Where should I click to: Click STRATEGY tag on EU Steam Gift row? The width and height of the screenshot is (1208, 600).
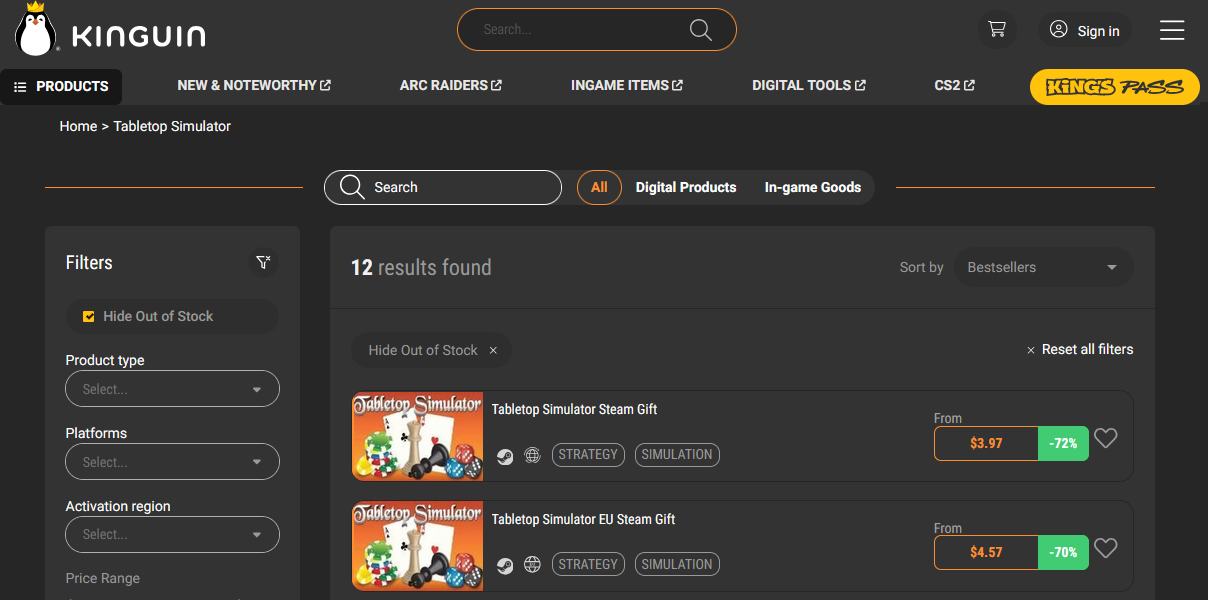(588, 565)
